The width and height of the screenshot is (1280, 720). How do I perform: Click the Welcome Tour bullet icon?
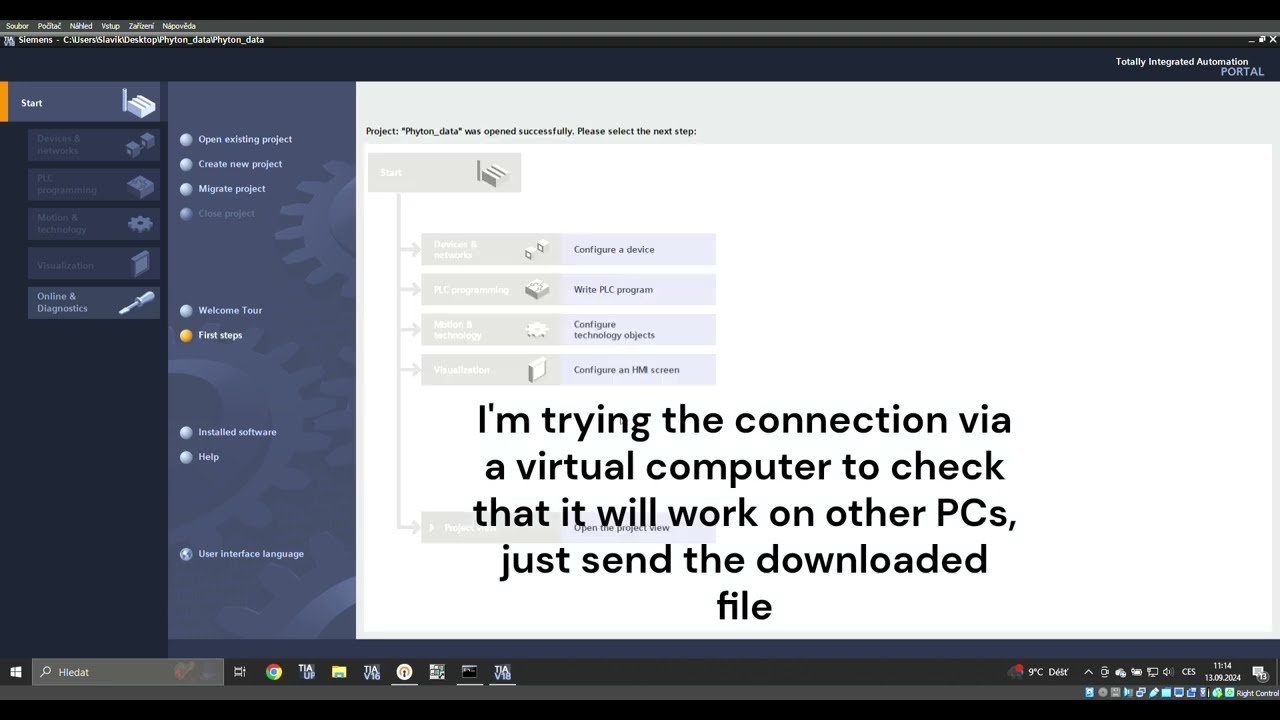pos(186,311)
